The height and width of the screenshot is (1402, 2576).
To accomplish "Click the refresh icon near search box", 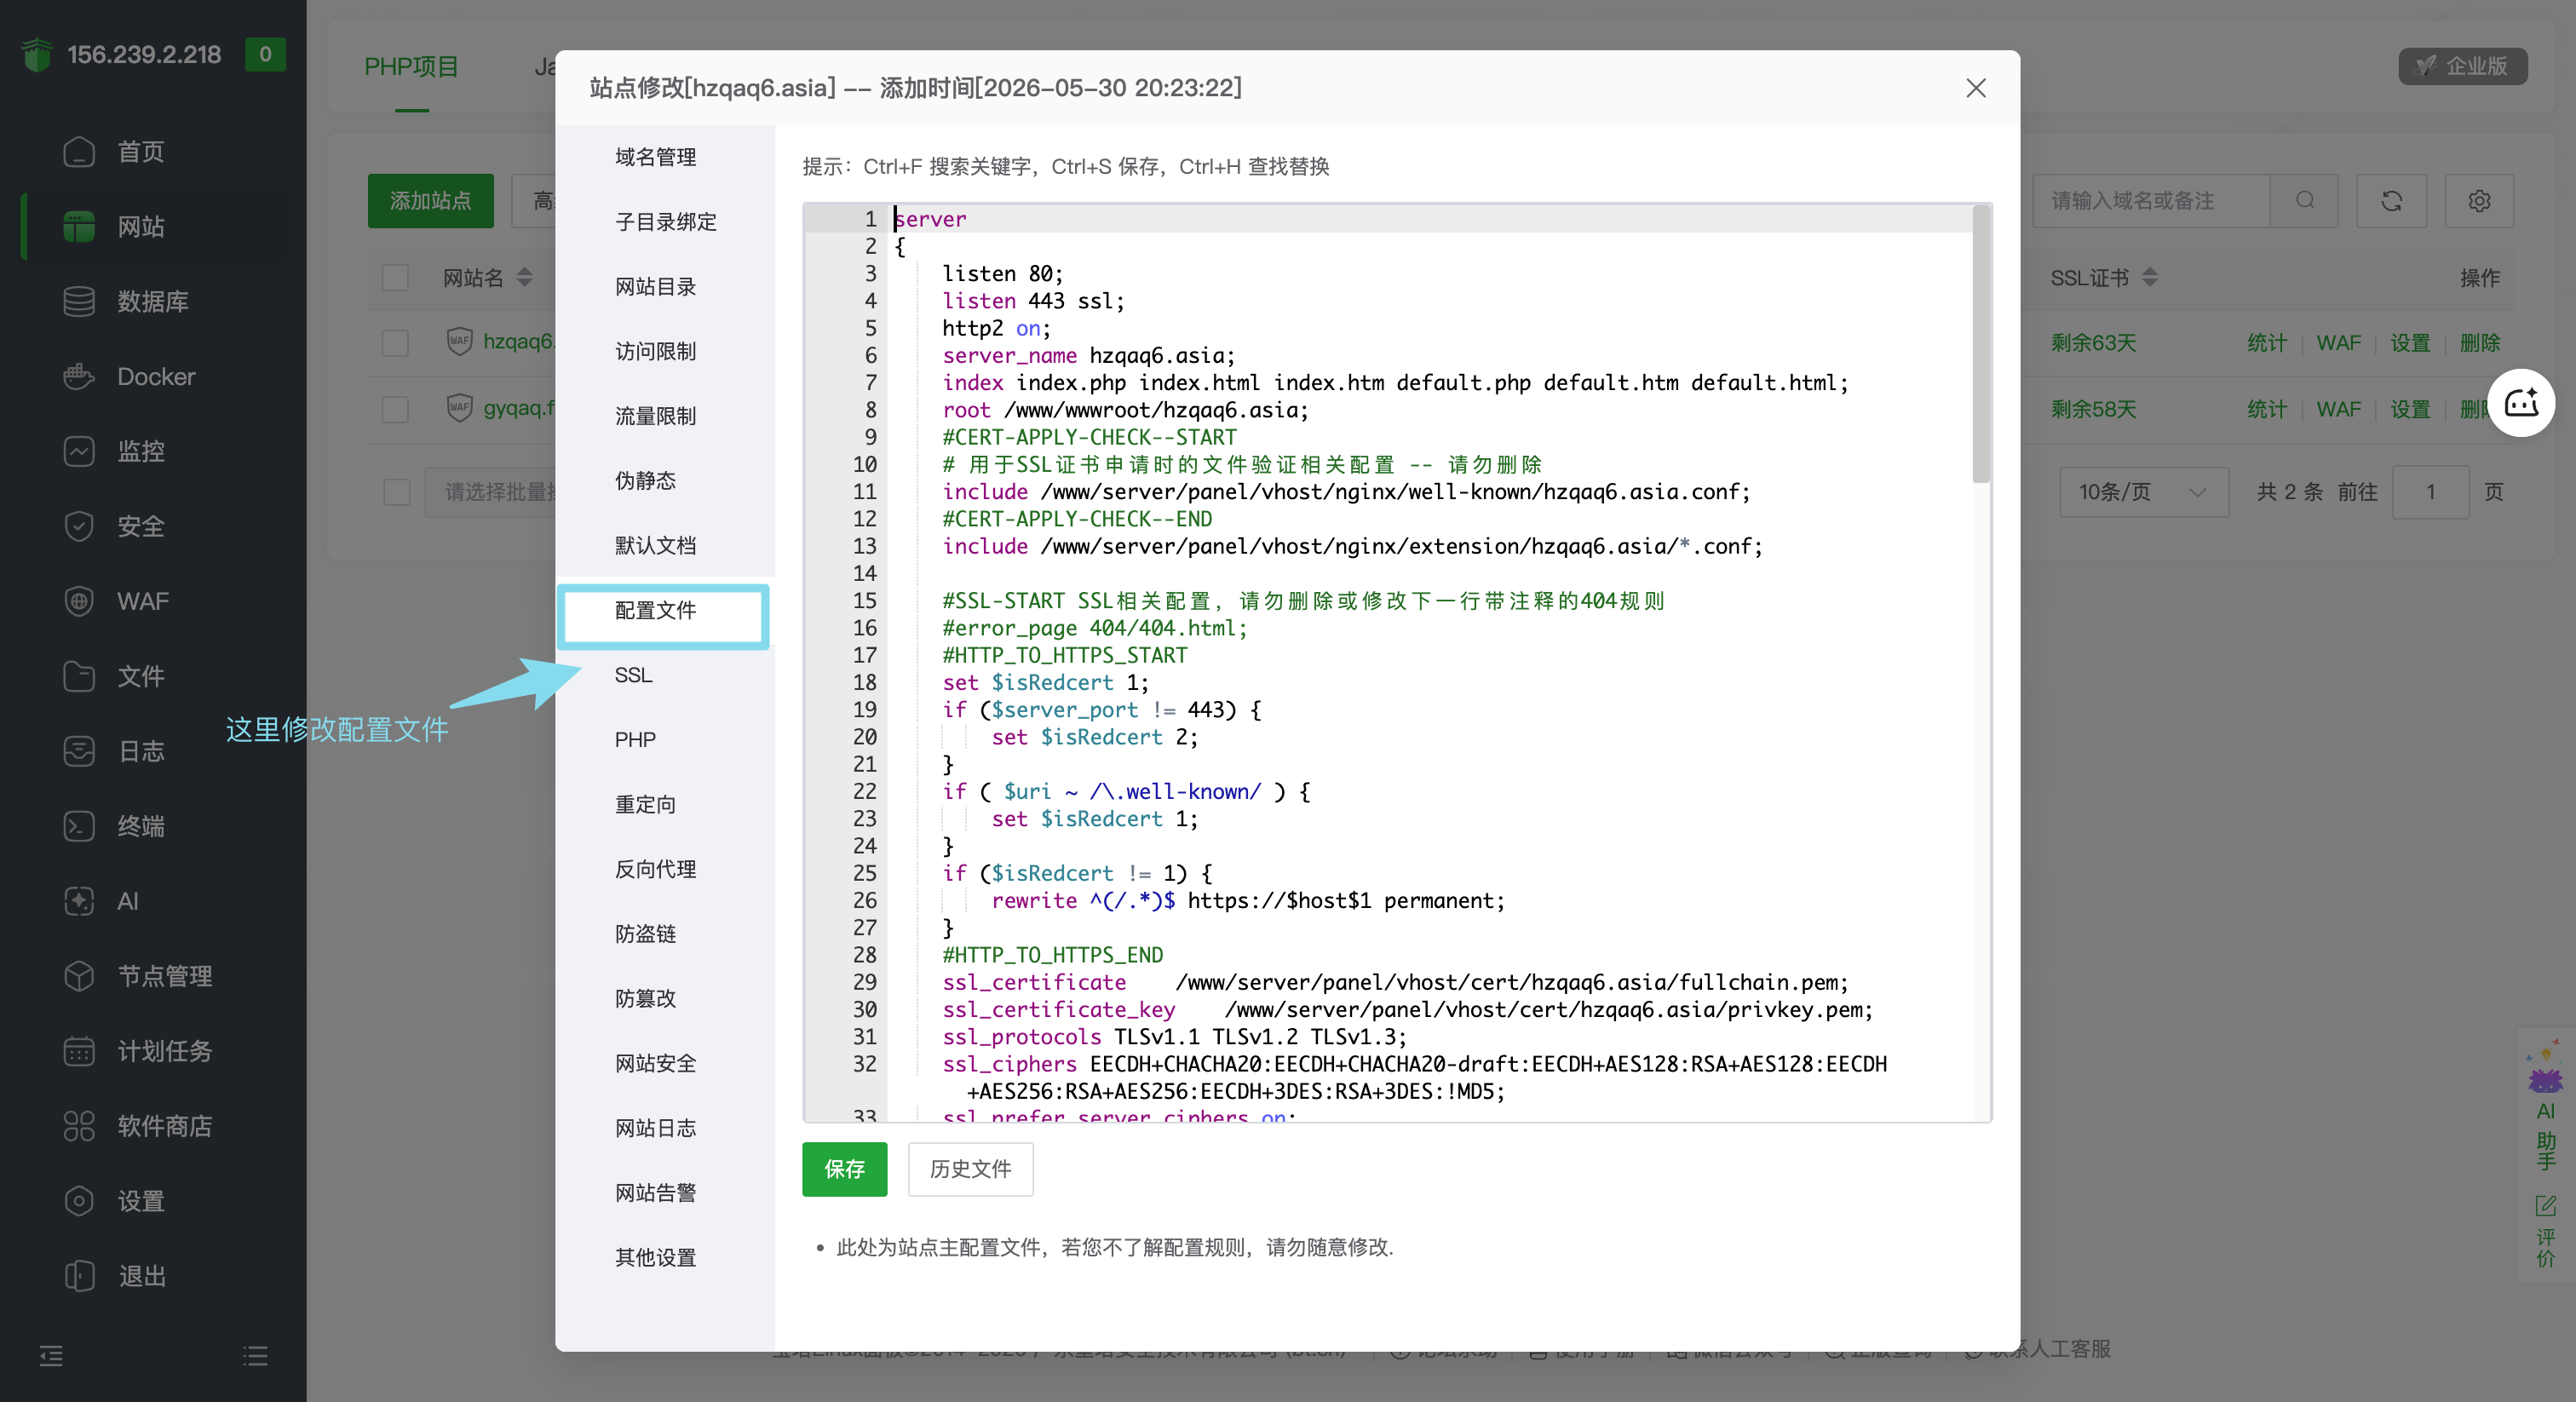I will pos(2391,201).
